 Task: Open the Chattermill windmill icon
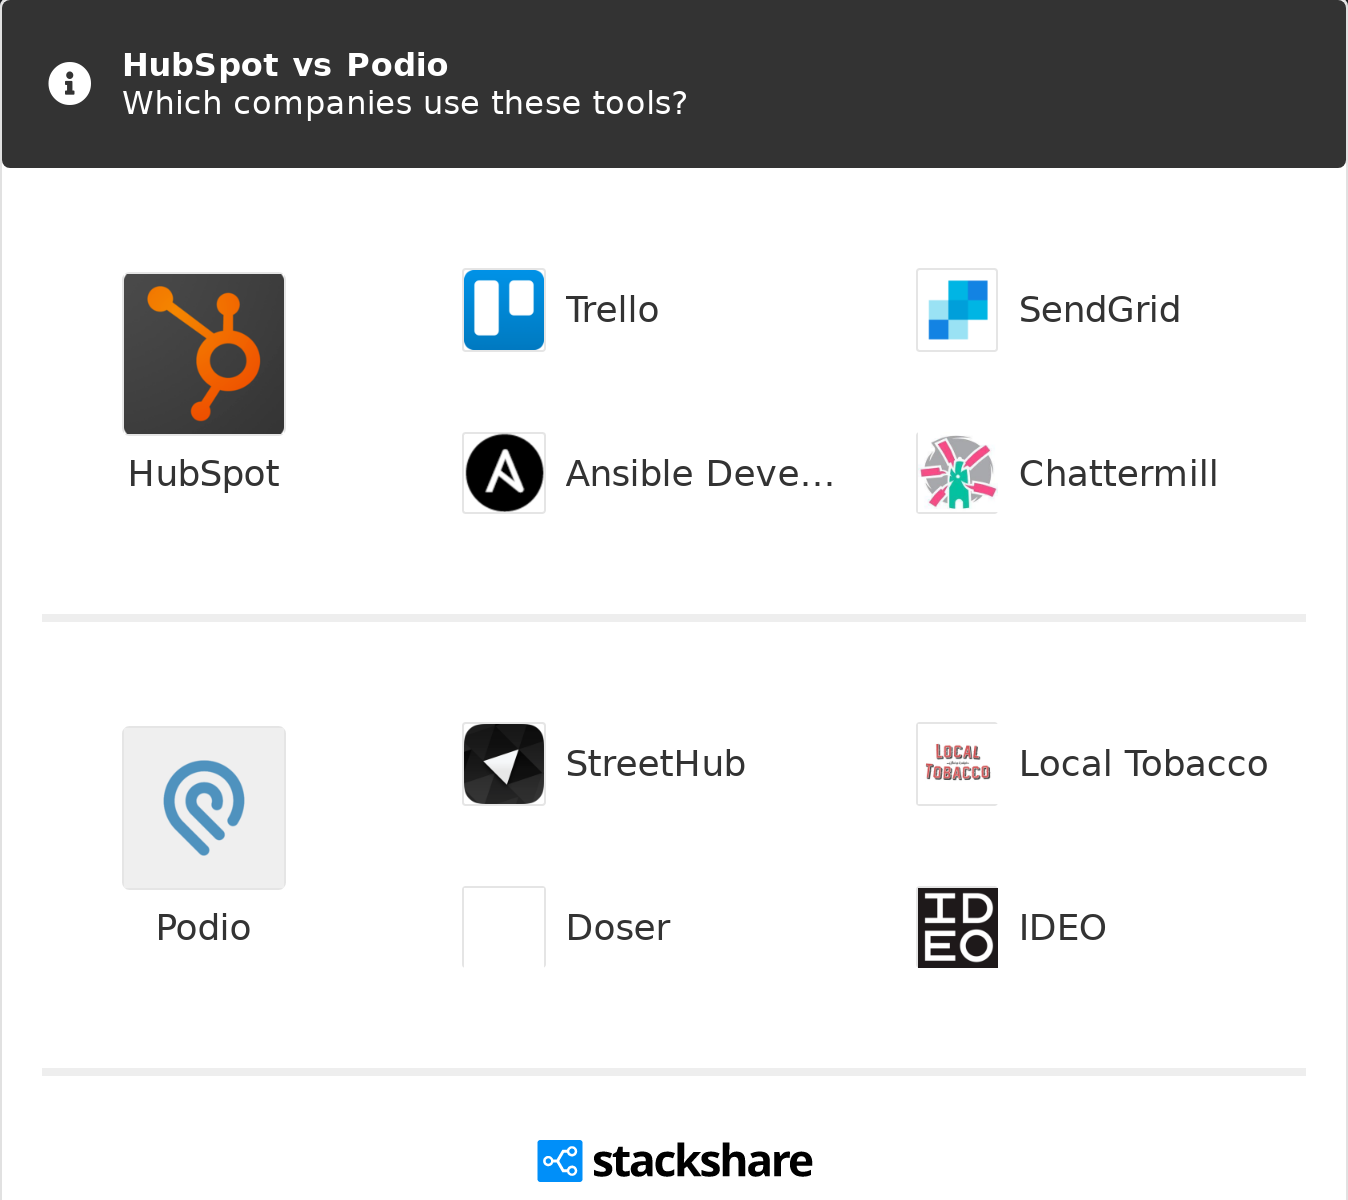[x=957, y=473]
